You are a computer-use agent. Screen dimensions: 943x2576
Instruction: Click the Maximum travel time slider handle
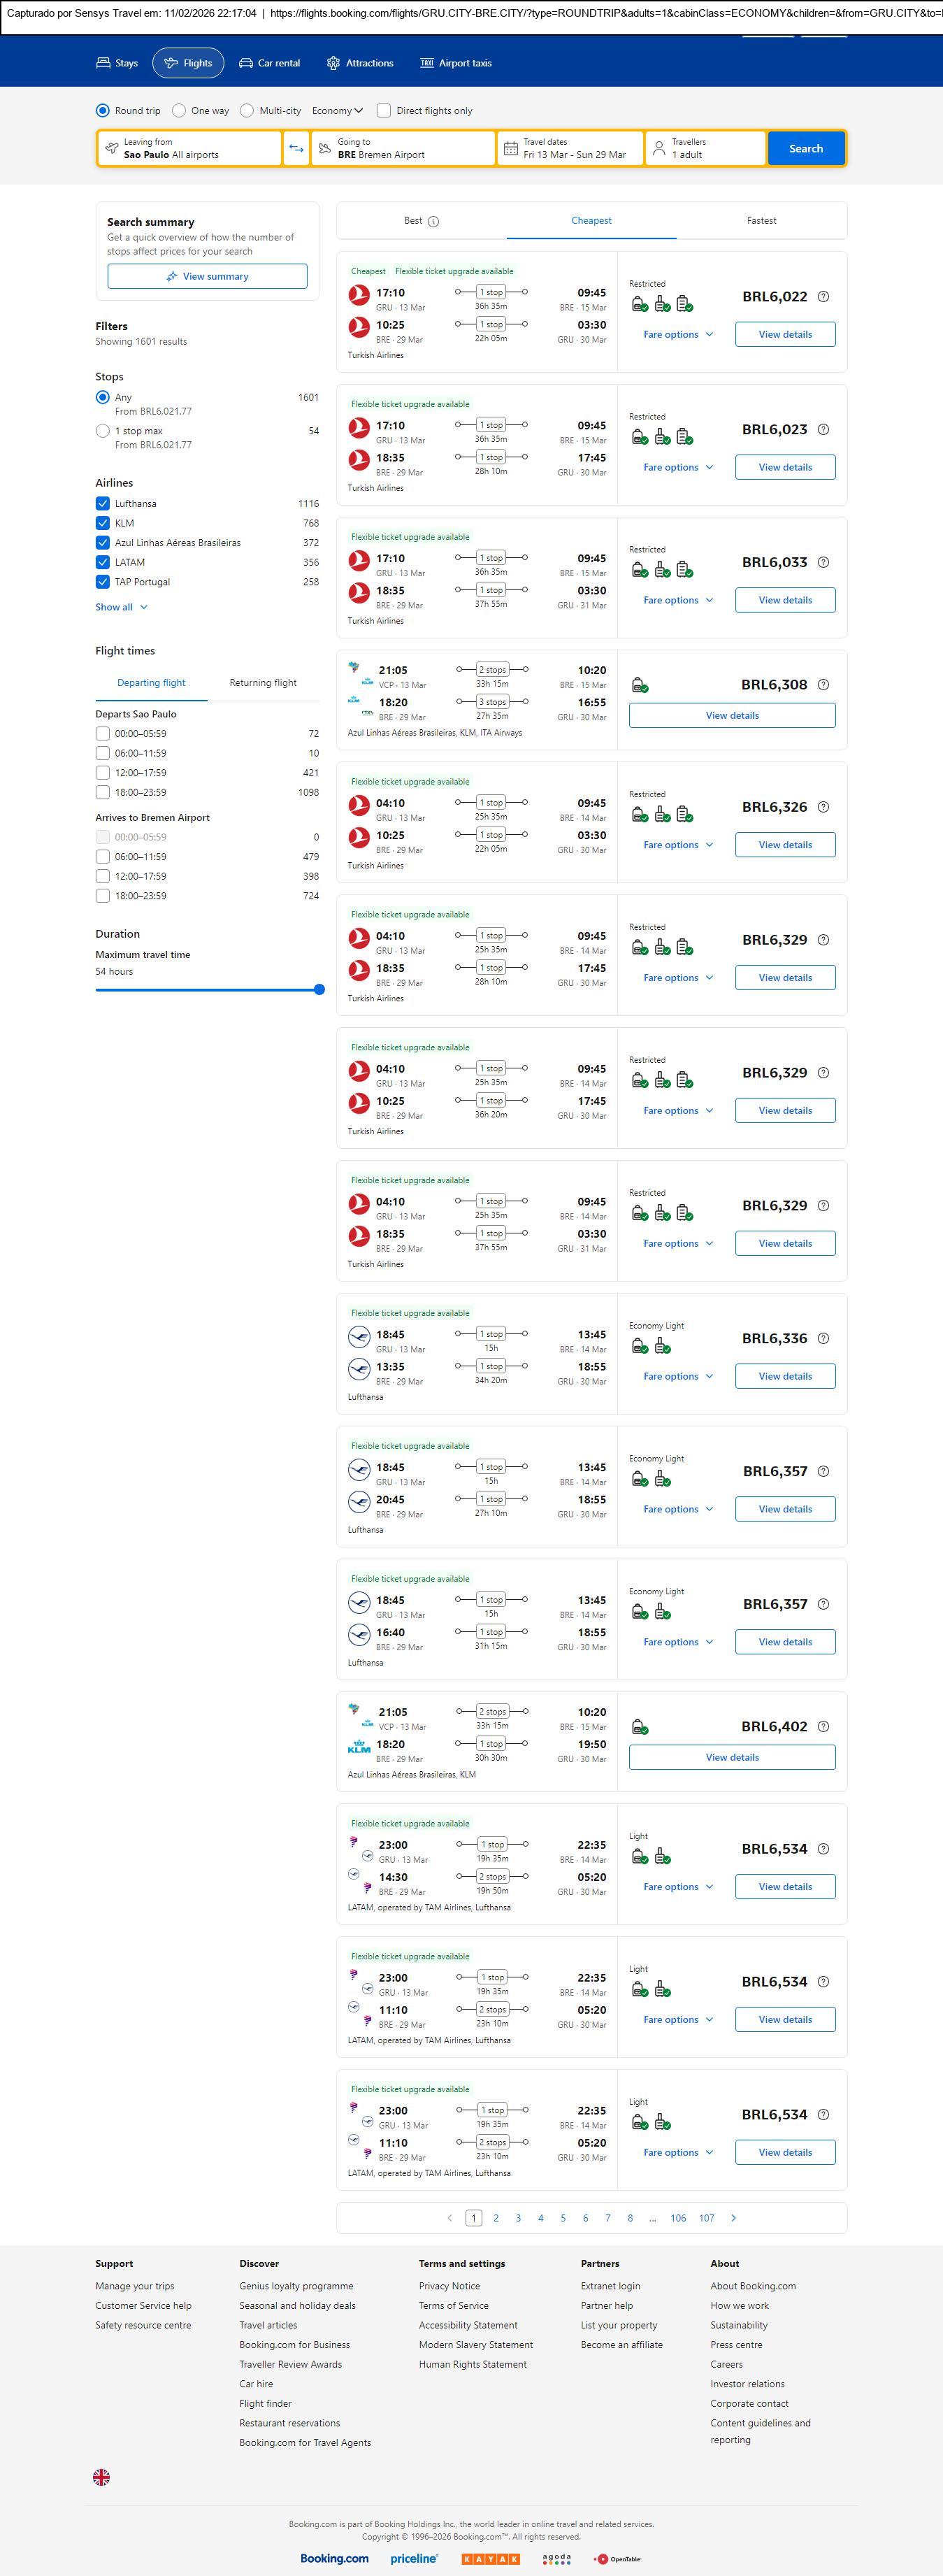click(319, 990)
